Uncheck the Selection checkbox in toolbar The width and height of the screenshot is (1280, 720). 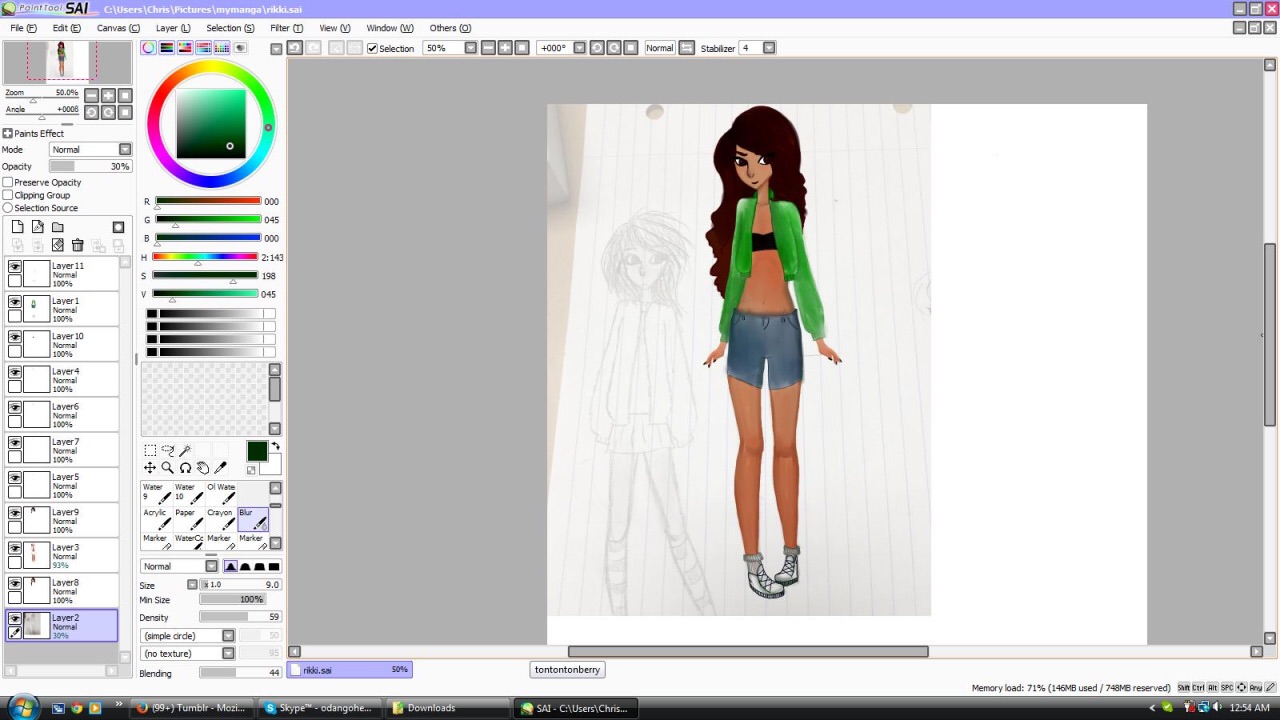coord(372,48)
